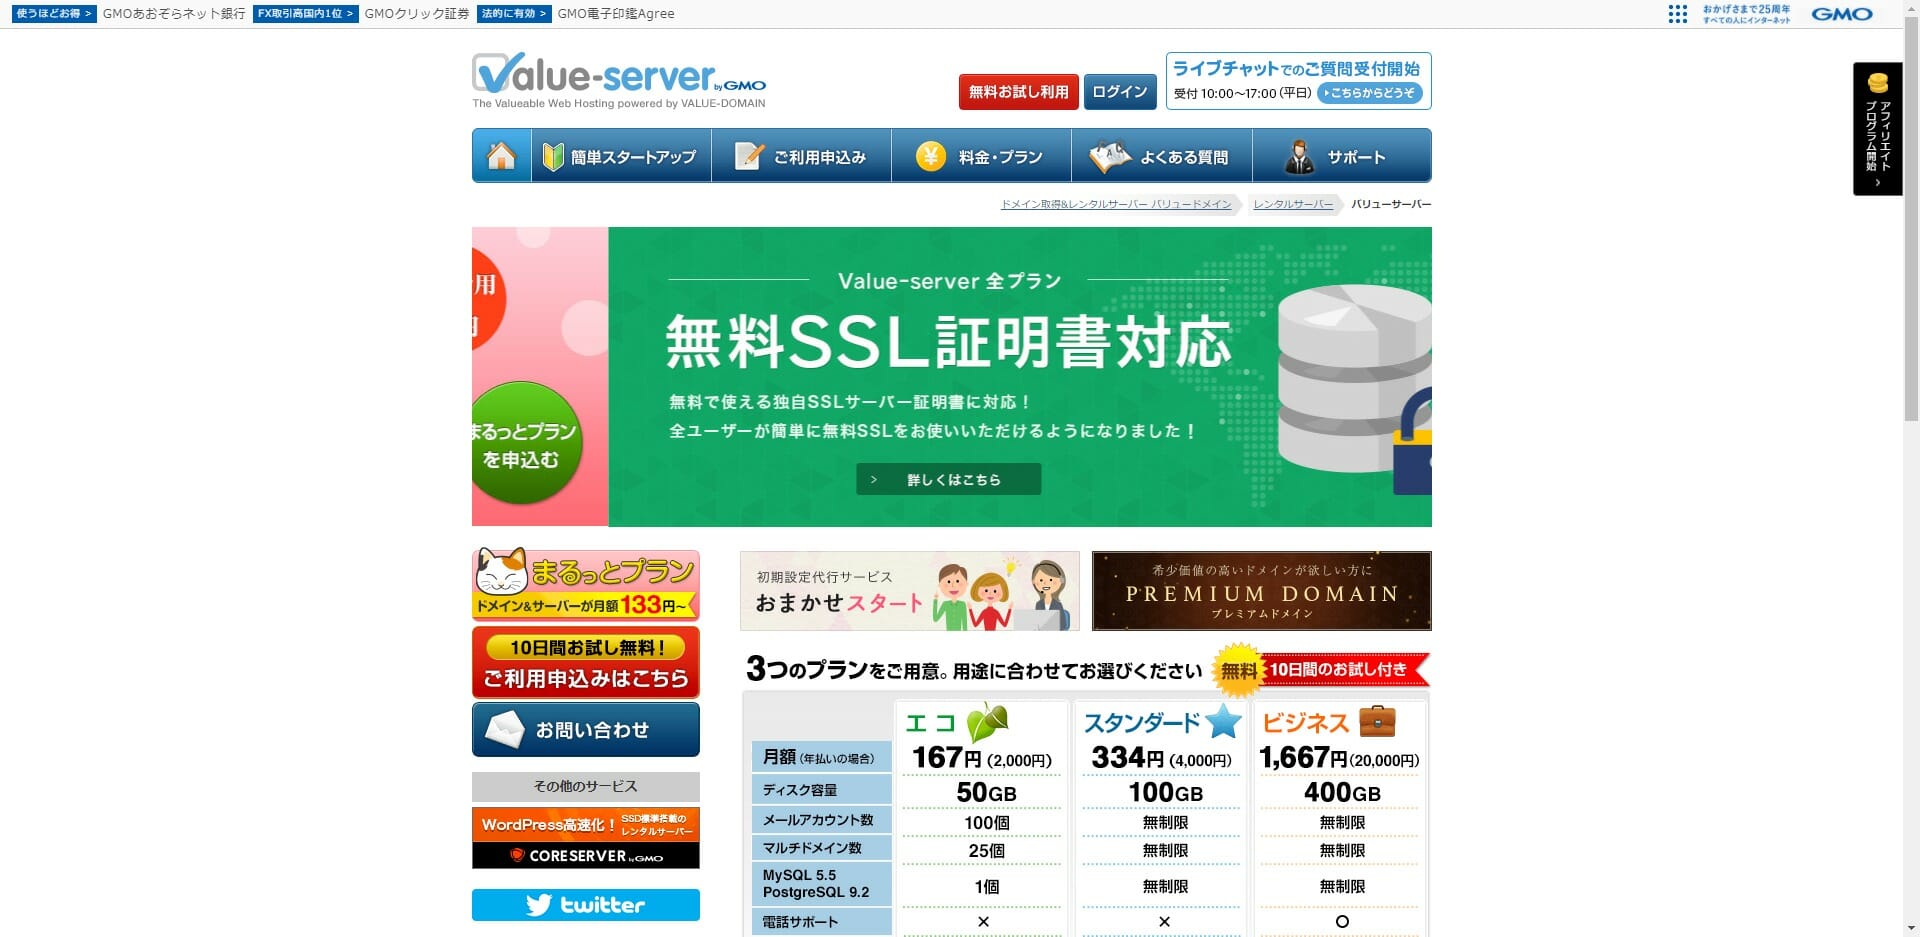Click the ビジネス plan heading
This screenshot has width=1920, height=937.
pyautogui.click(x=1306, y=723)
